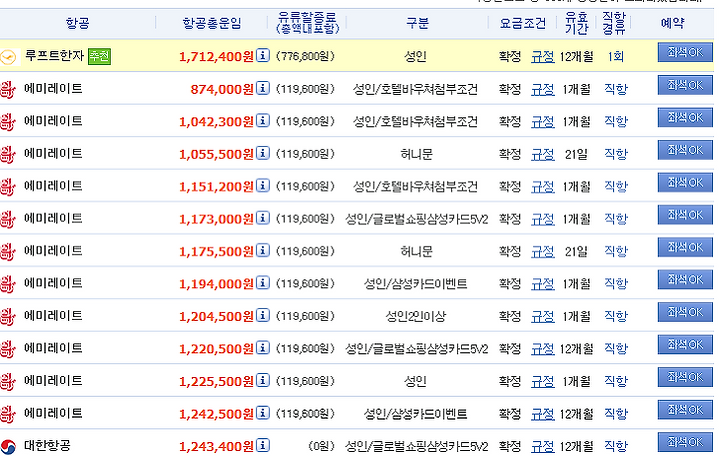Image resolution: width=720 pixels, height=456 pixels.
Task: Show 규정 rules for the 1,220,500원 fare
Action: click(543, 349)
